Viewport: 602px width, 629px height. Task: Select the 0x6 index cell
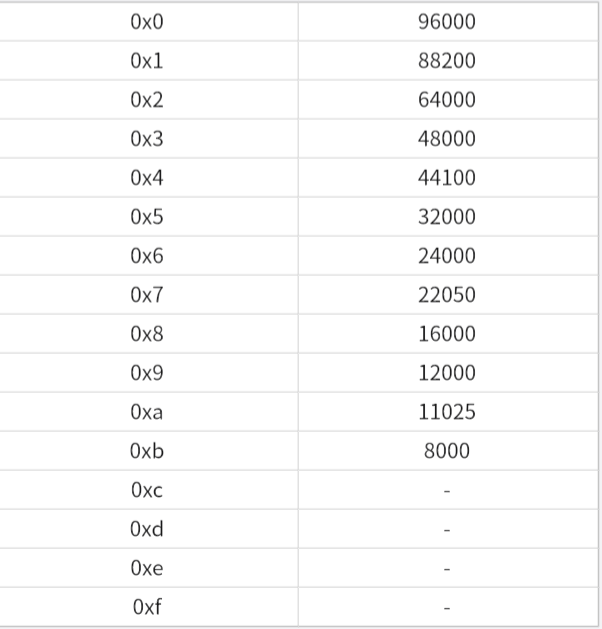click(146, 256)
